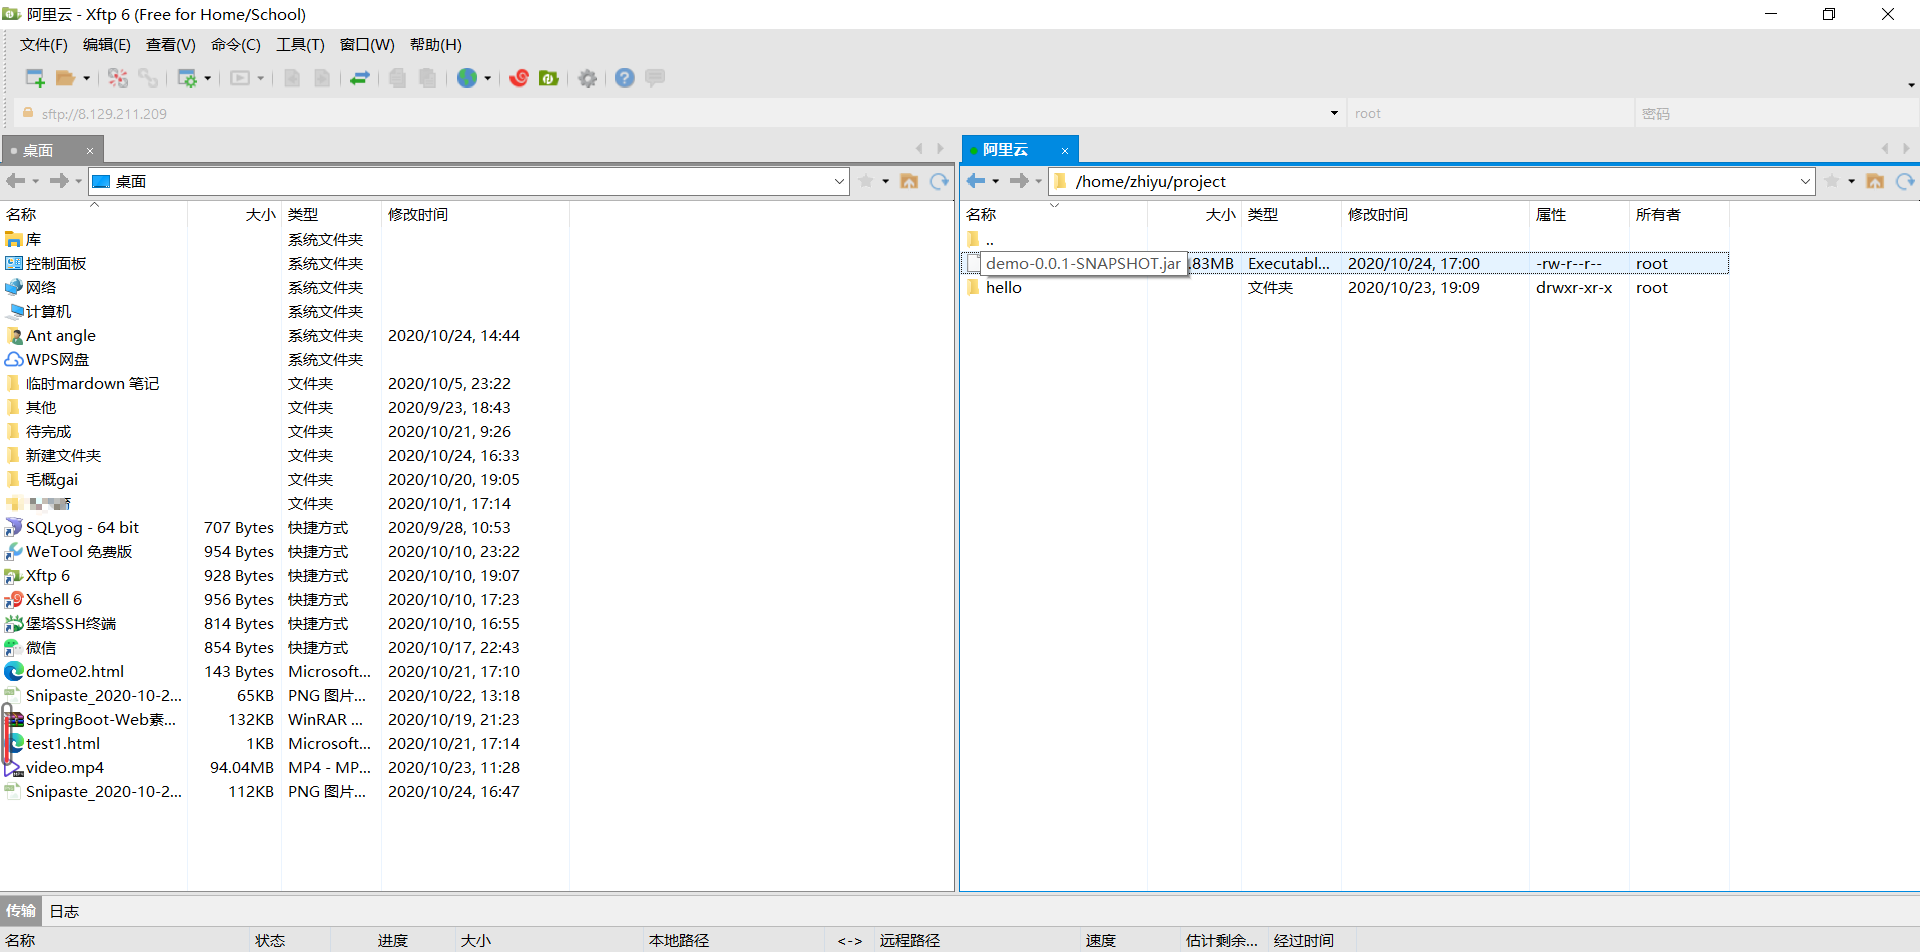This screenshot has width=1920, height=952.
Task: Sort remote files by 属性 column
Action: point(1578,215)
